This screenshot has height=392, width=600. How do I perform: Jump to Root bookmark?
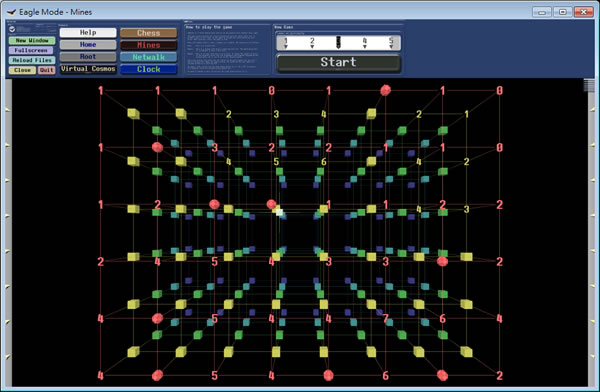88,57
